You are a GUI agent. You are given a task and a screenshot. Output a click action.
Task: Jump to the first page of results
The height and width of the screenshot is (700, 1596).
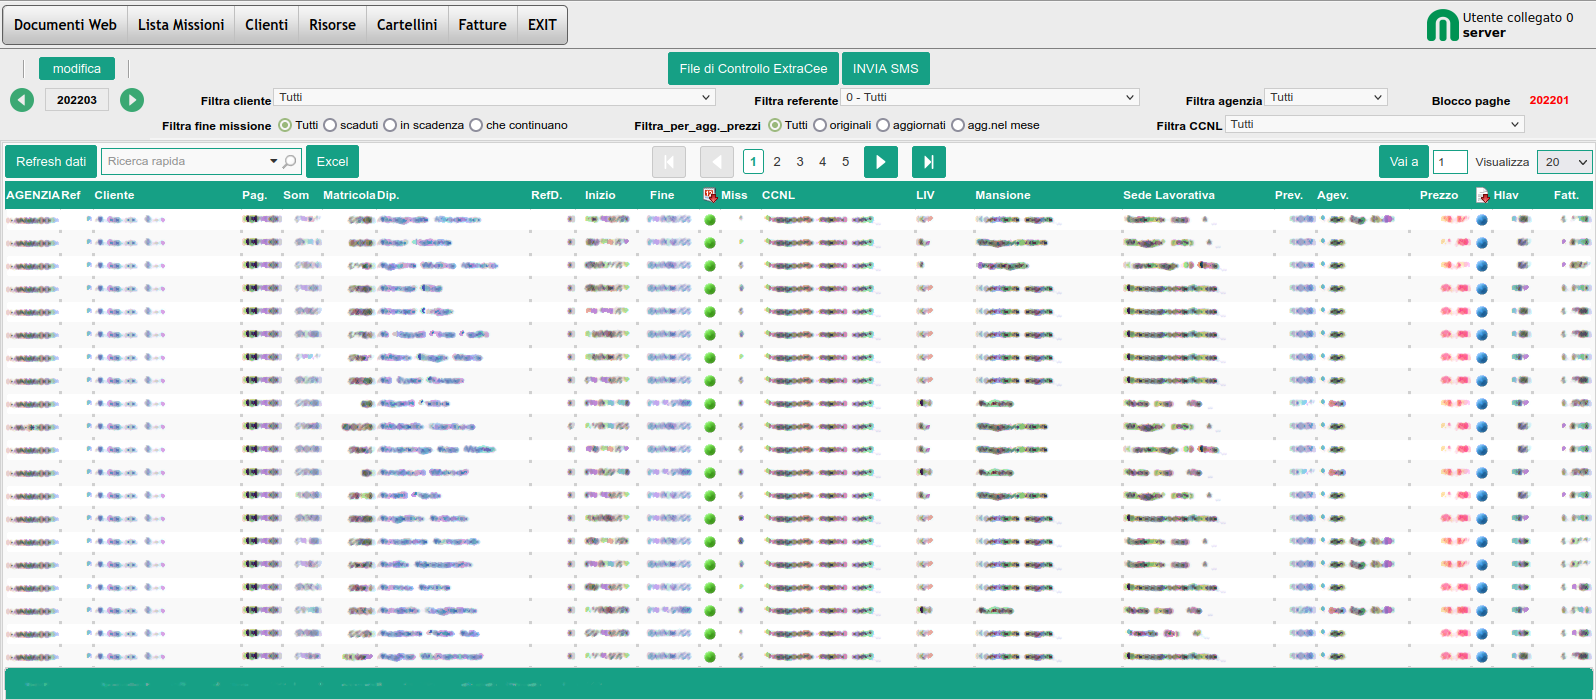[x=669, y=162]
